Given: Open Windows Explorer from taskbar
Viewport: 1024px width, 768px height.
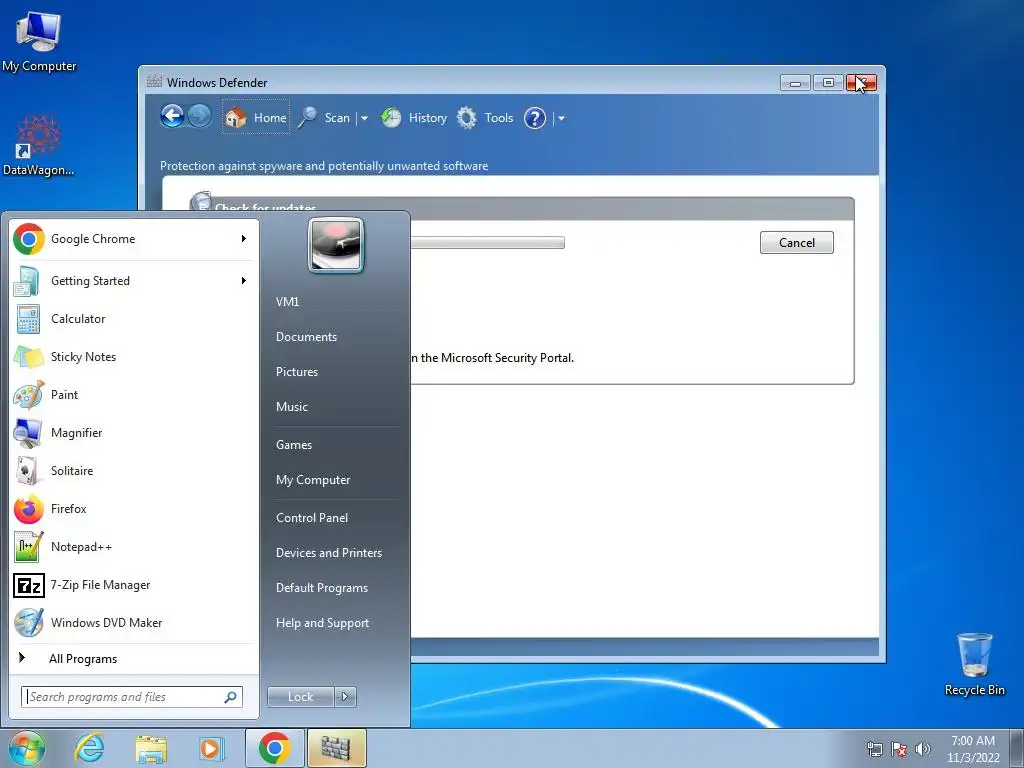Looking at the screenshot, I should (151, 748).
